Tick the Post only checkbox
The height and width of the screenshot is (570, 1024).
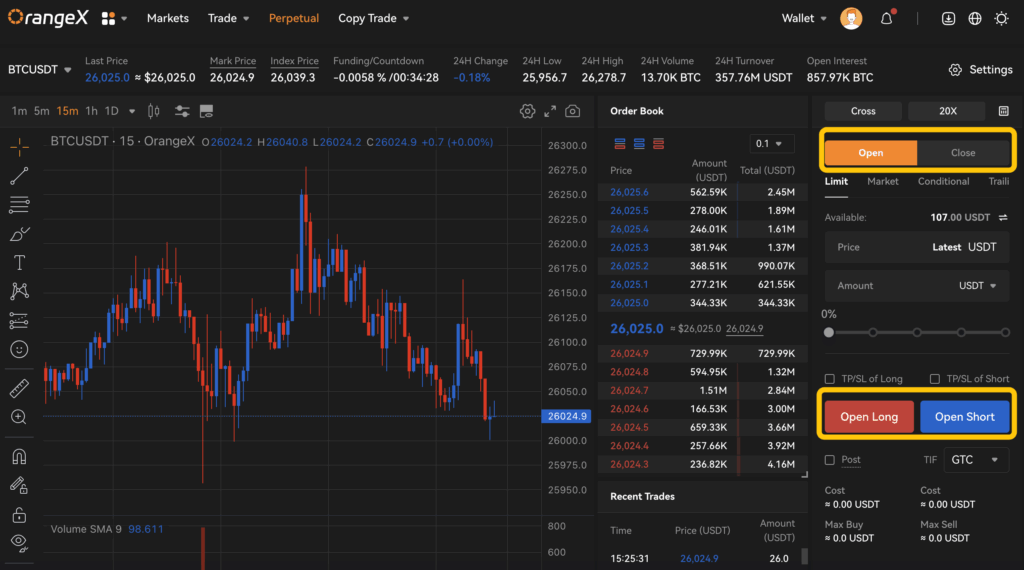[830, 460]
